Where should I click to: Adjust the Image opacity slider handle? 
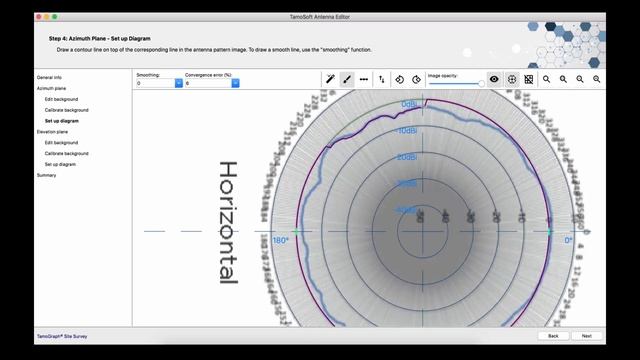click(x=481, y=84)
